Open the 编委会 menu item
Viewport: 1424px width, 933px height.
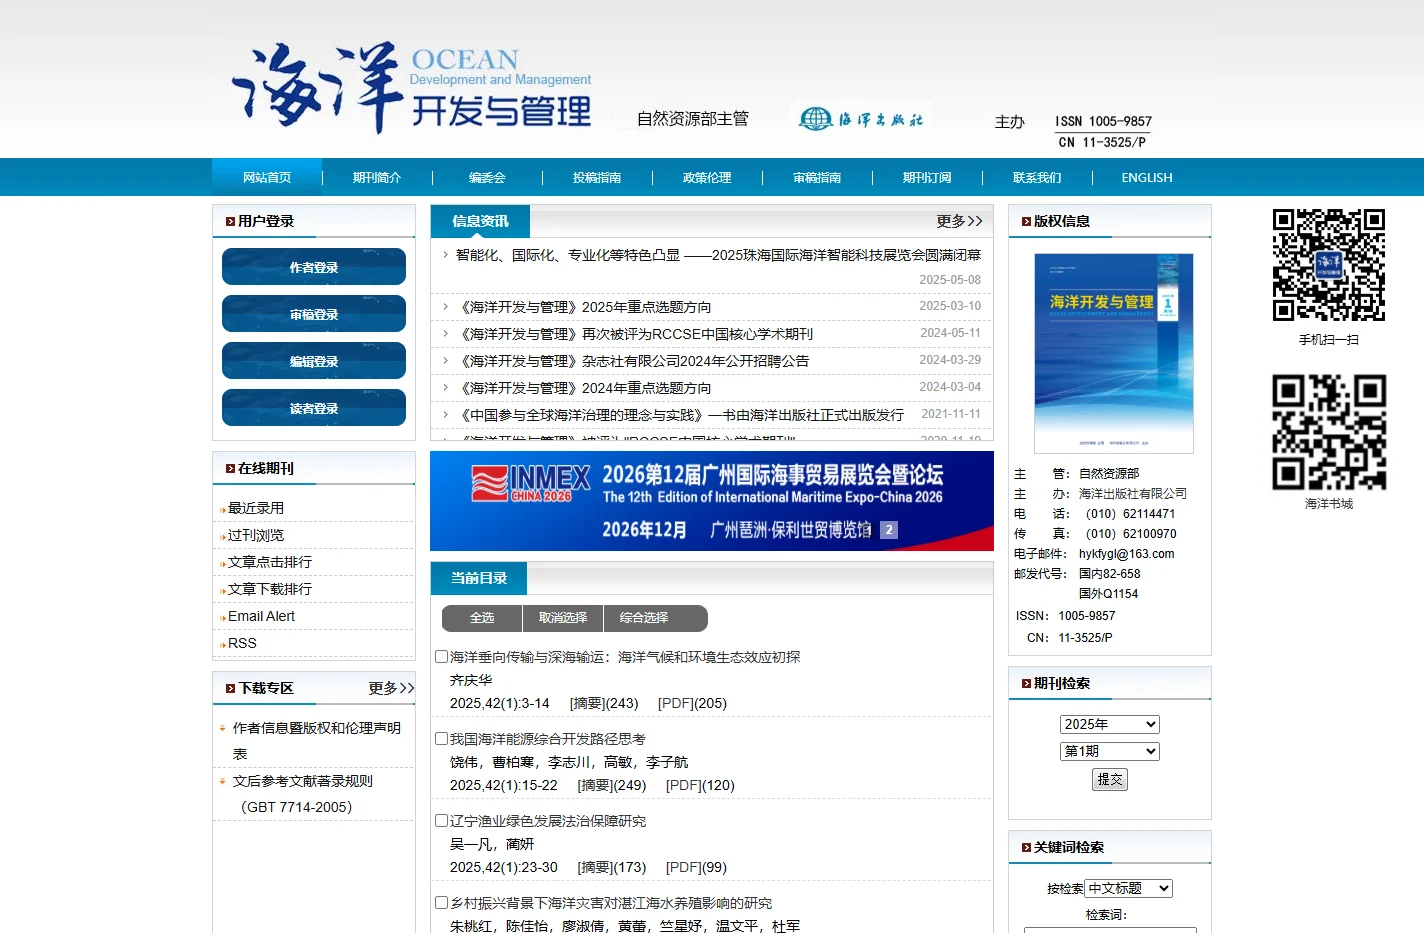tap(487, 178)
